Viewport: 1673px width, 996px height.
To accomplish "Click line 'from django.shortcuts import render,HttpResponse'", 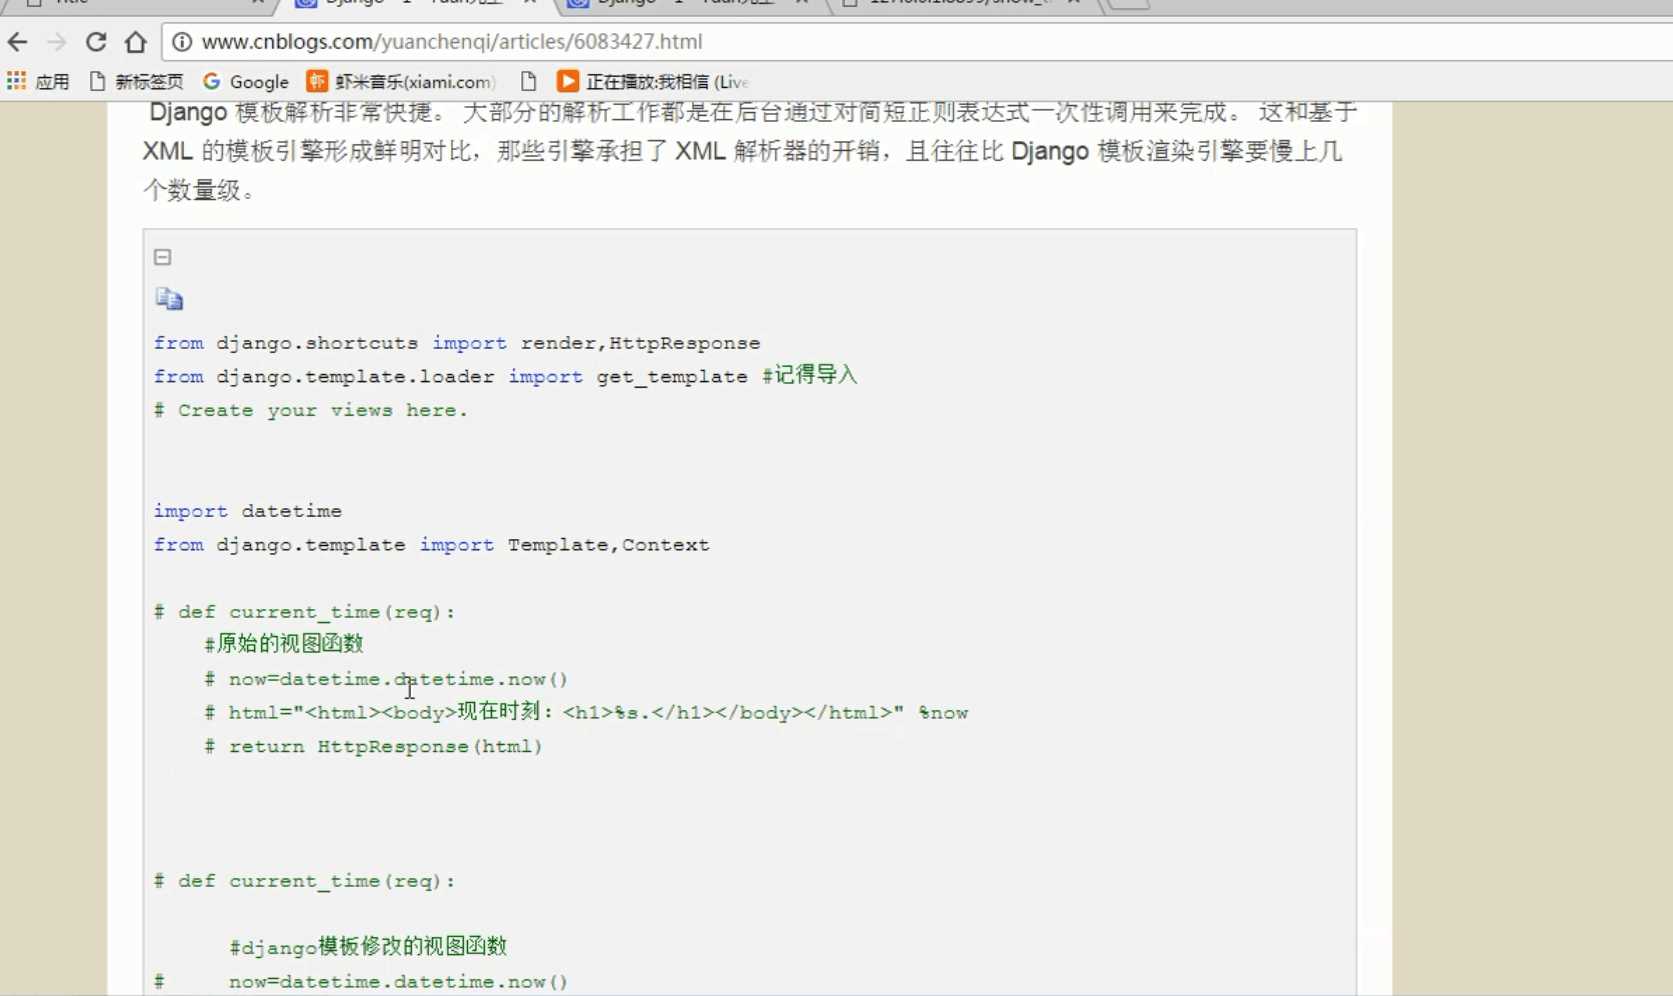I will point(457,343).
